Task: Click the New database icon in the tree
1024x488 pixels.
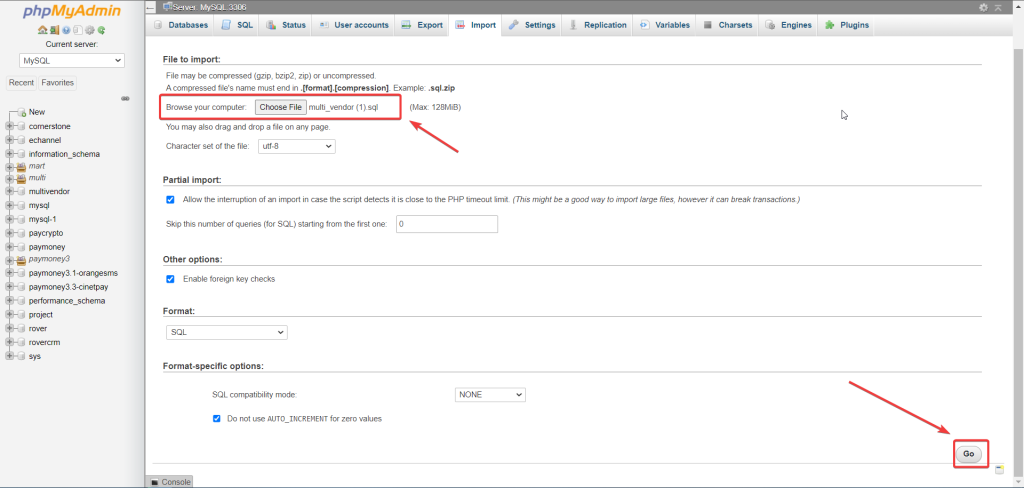Action: pos(20,112)
